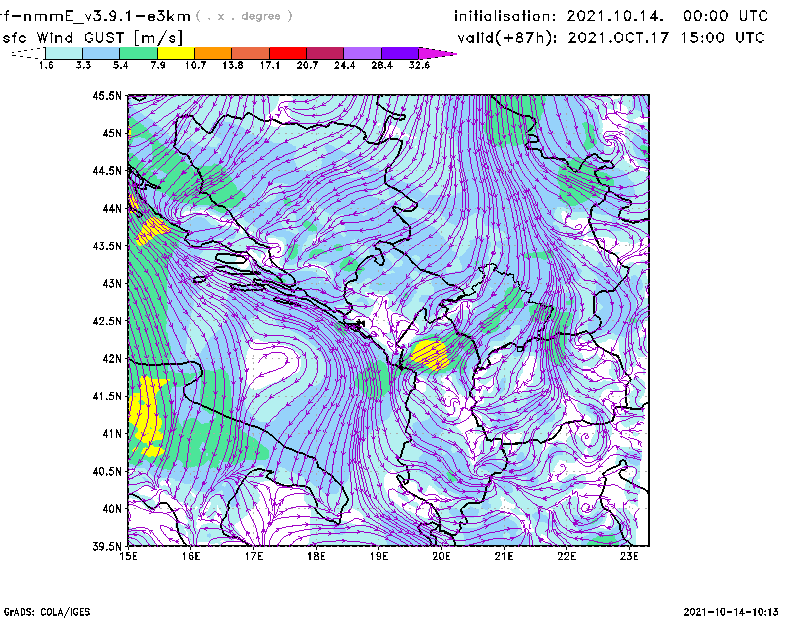Screen dimensions: 800x618
Task: Click the 39.5N latitude label
Action: pyautogui.click(x=107, y=546)
